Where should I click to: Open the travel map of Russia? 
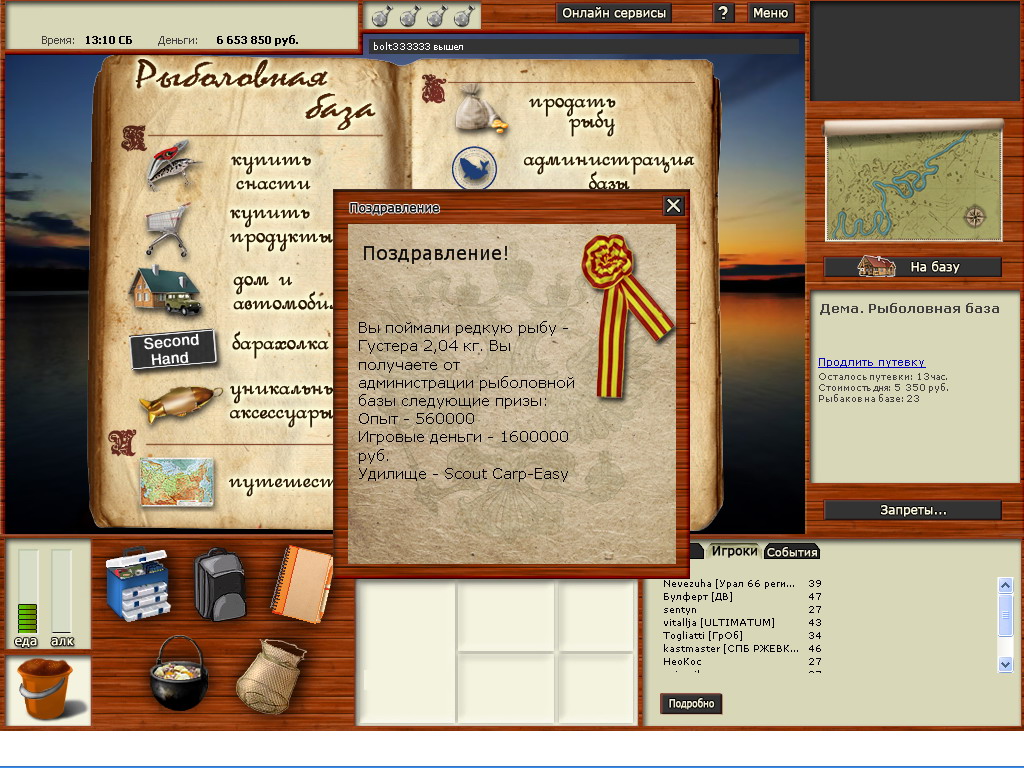click(176, 483)
